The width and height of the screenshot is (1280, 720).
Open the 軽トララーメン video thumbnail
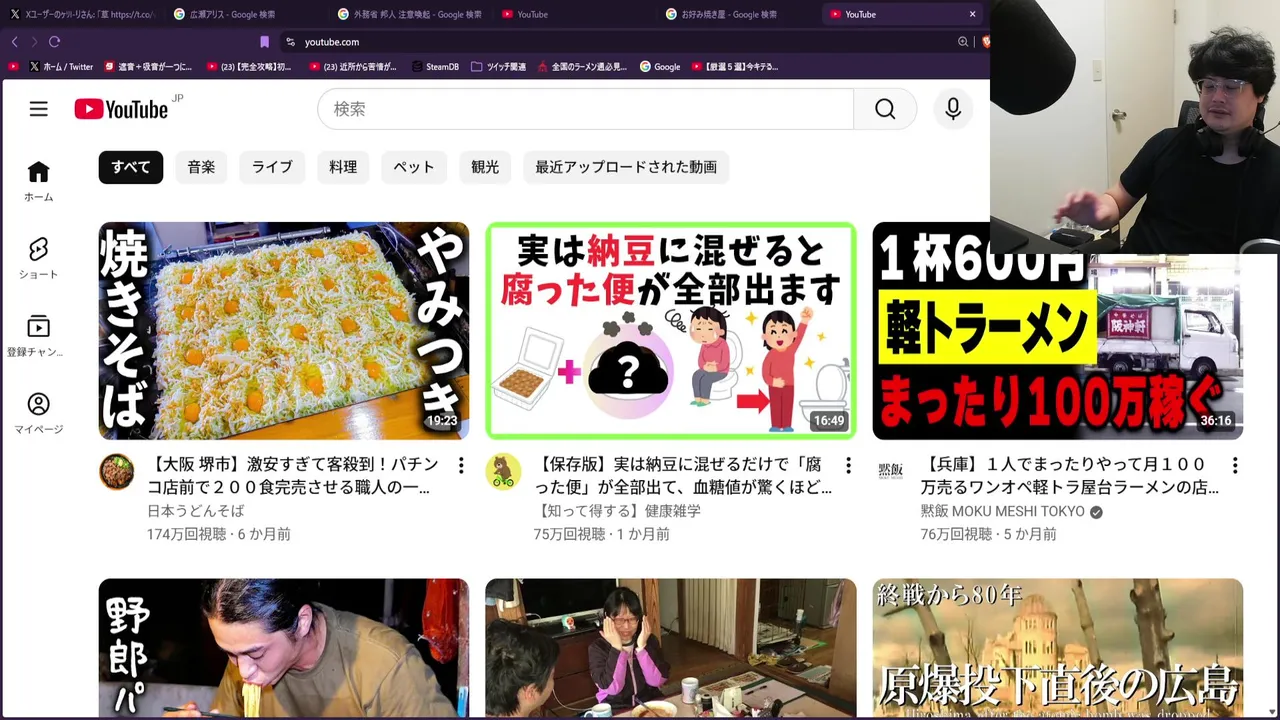click(1058, 331)
